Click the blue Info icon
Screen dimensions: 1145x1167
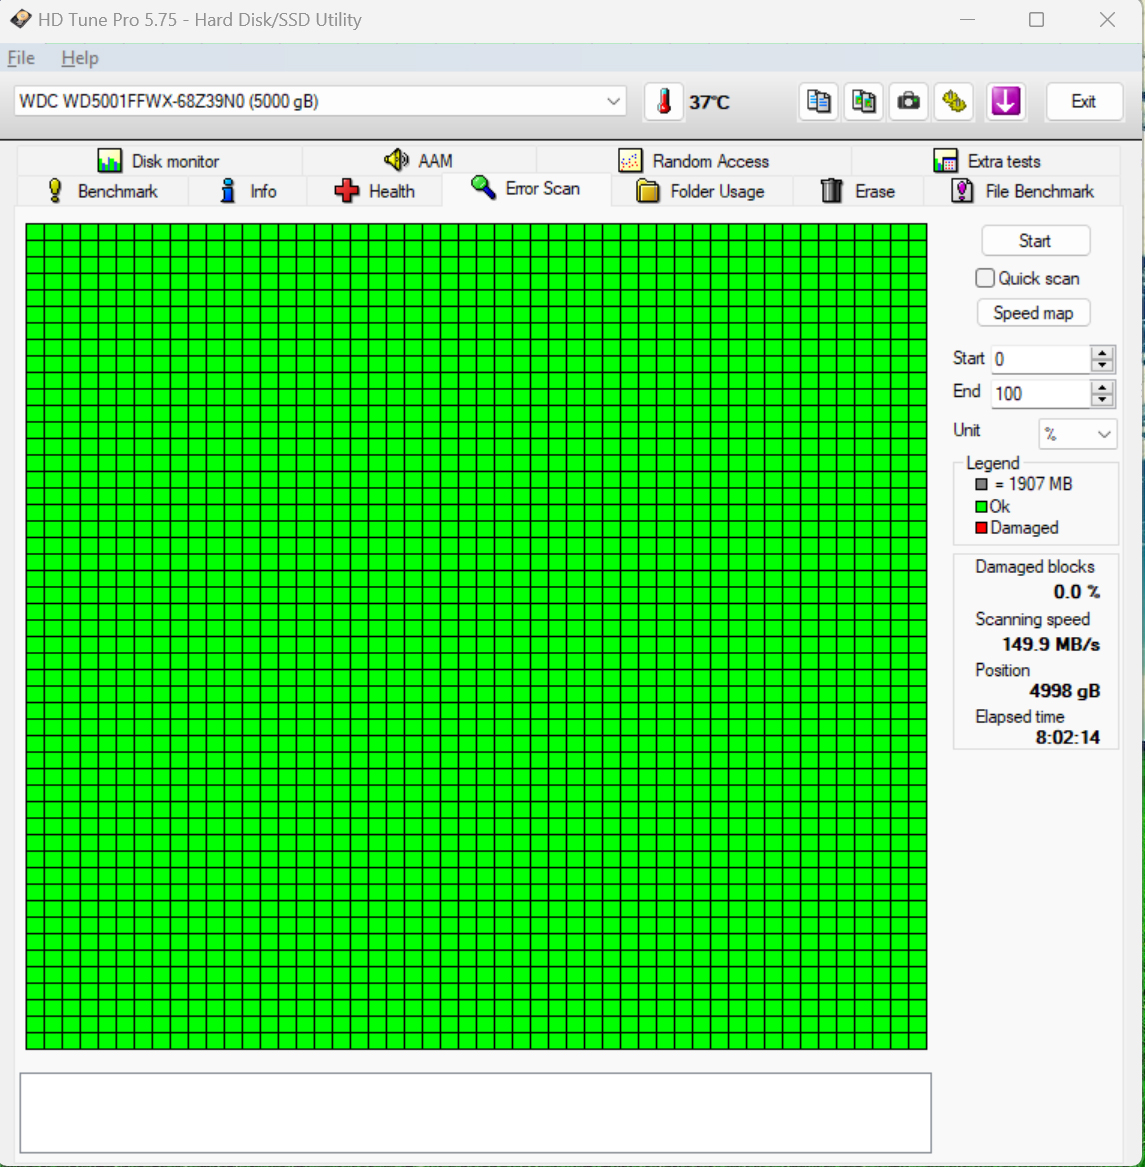(228, 191)
